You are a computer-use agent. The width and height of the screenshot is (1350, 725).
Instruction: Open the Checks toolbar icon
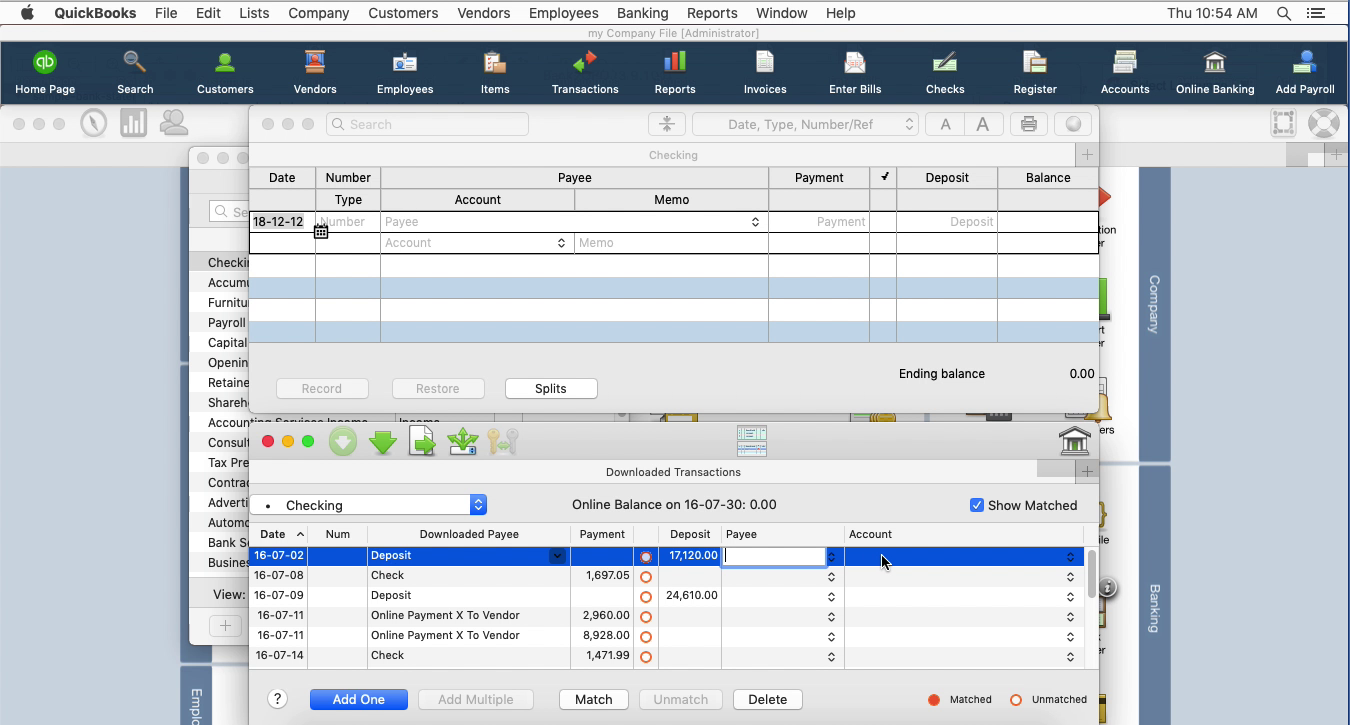[x=945, y=72]
